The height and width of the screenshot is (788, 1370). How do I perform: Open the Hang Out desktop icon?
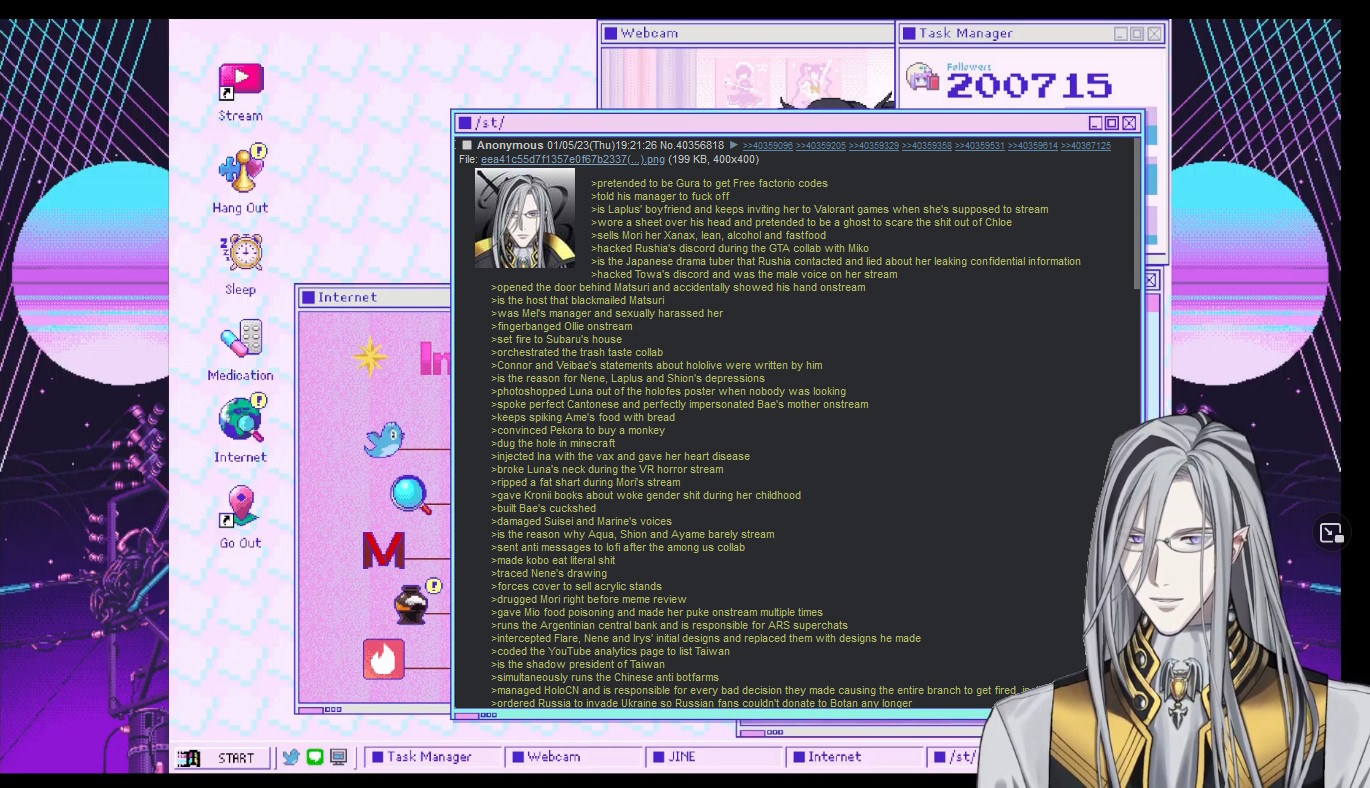click(x=242, y=170)
